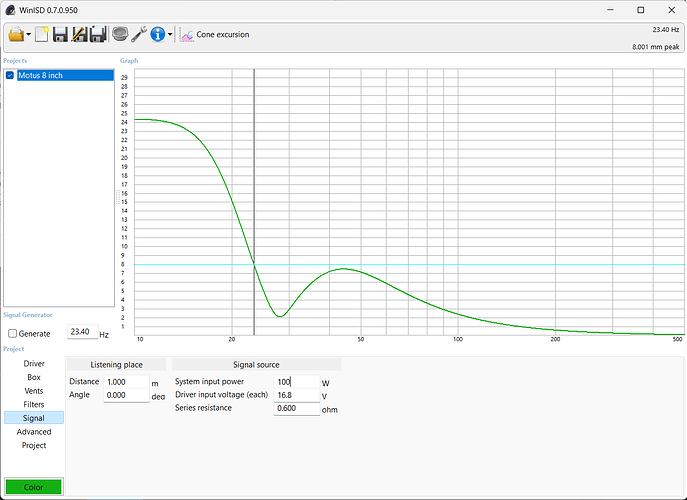Switch to the Driver tab
The width and height of the screenshot is (687, 500).
[x=34, y=364]
